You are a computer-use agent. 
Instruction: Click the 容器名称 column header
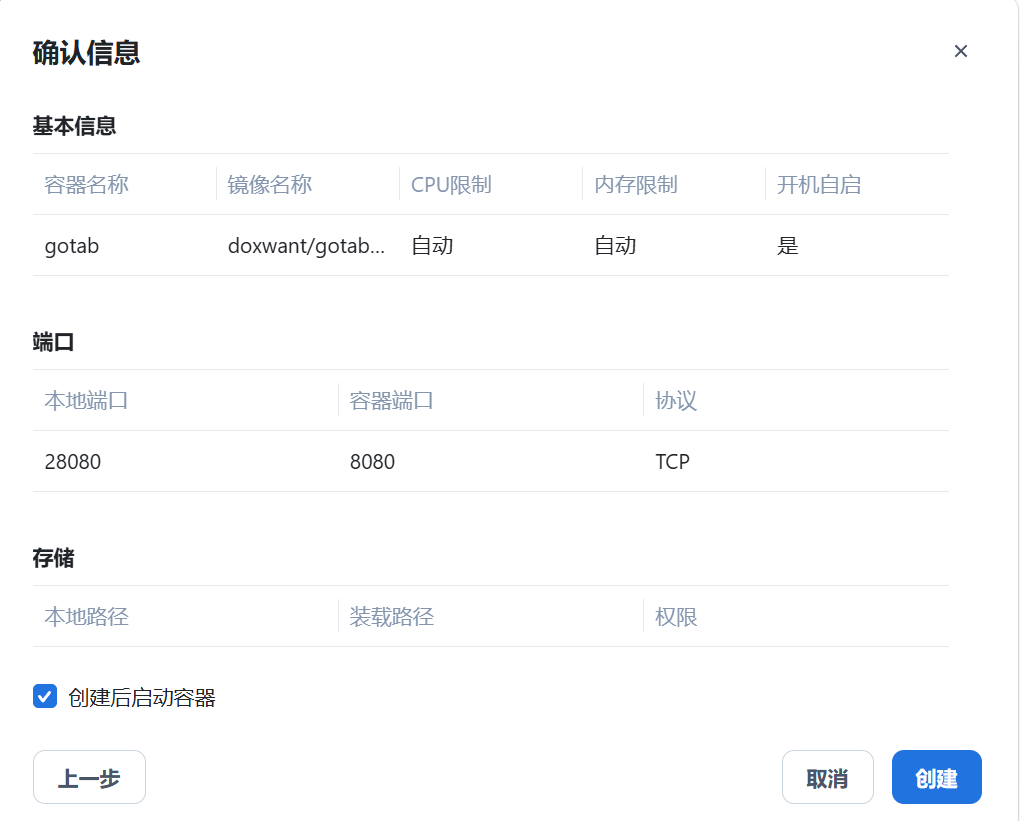click(87, 185)
